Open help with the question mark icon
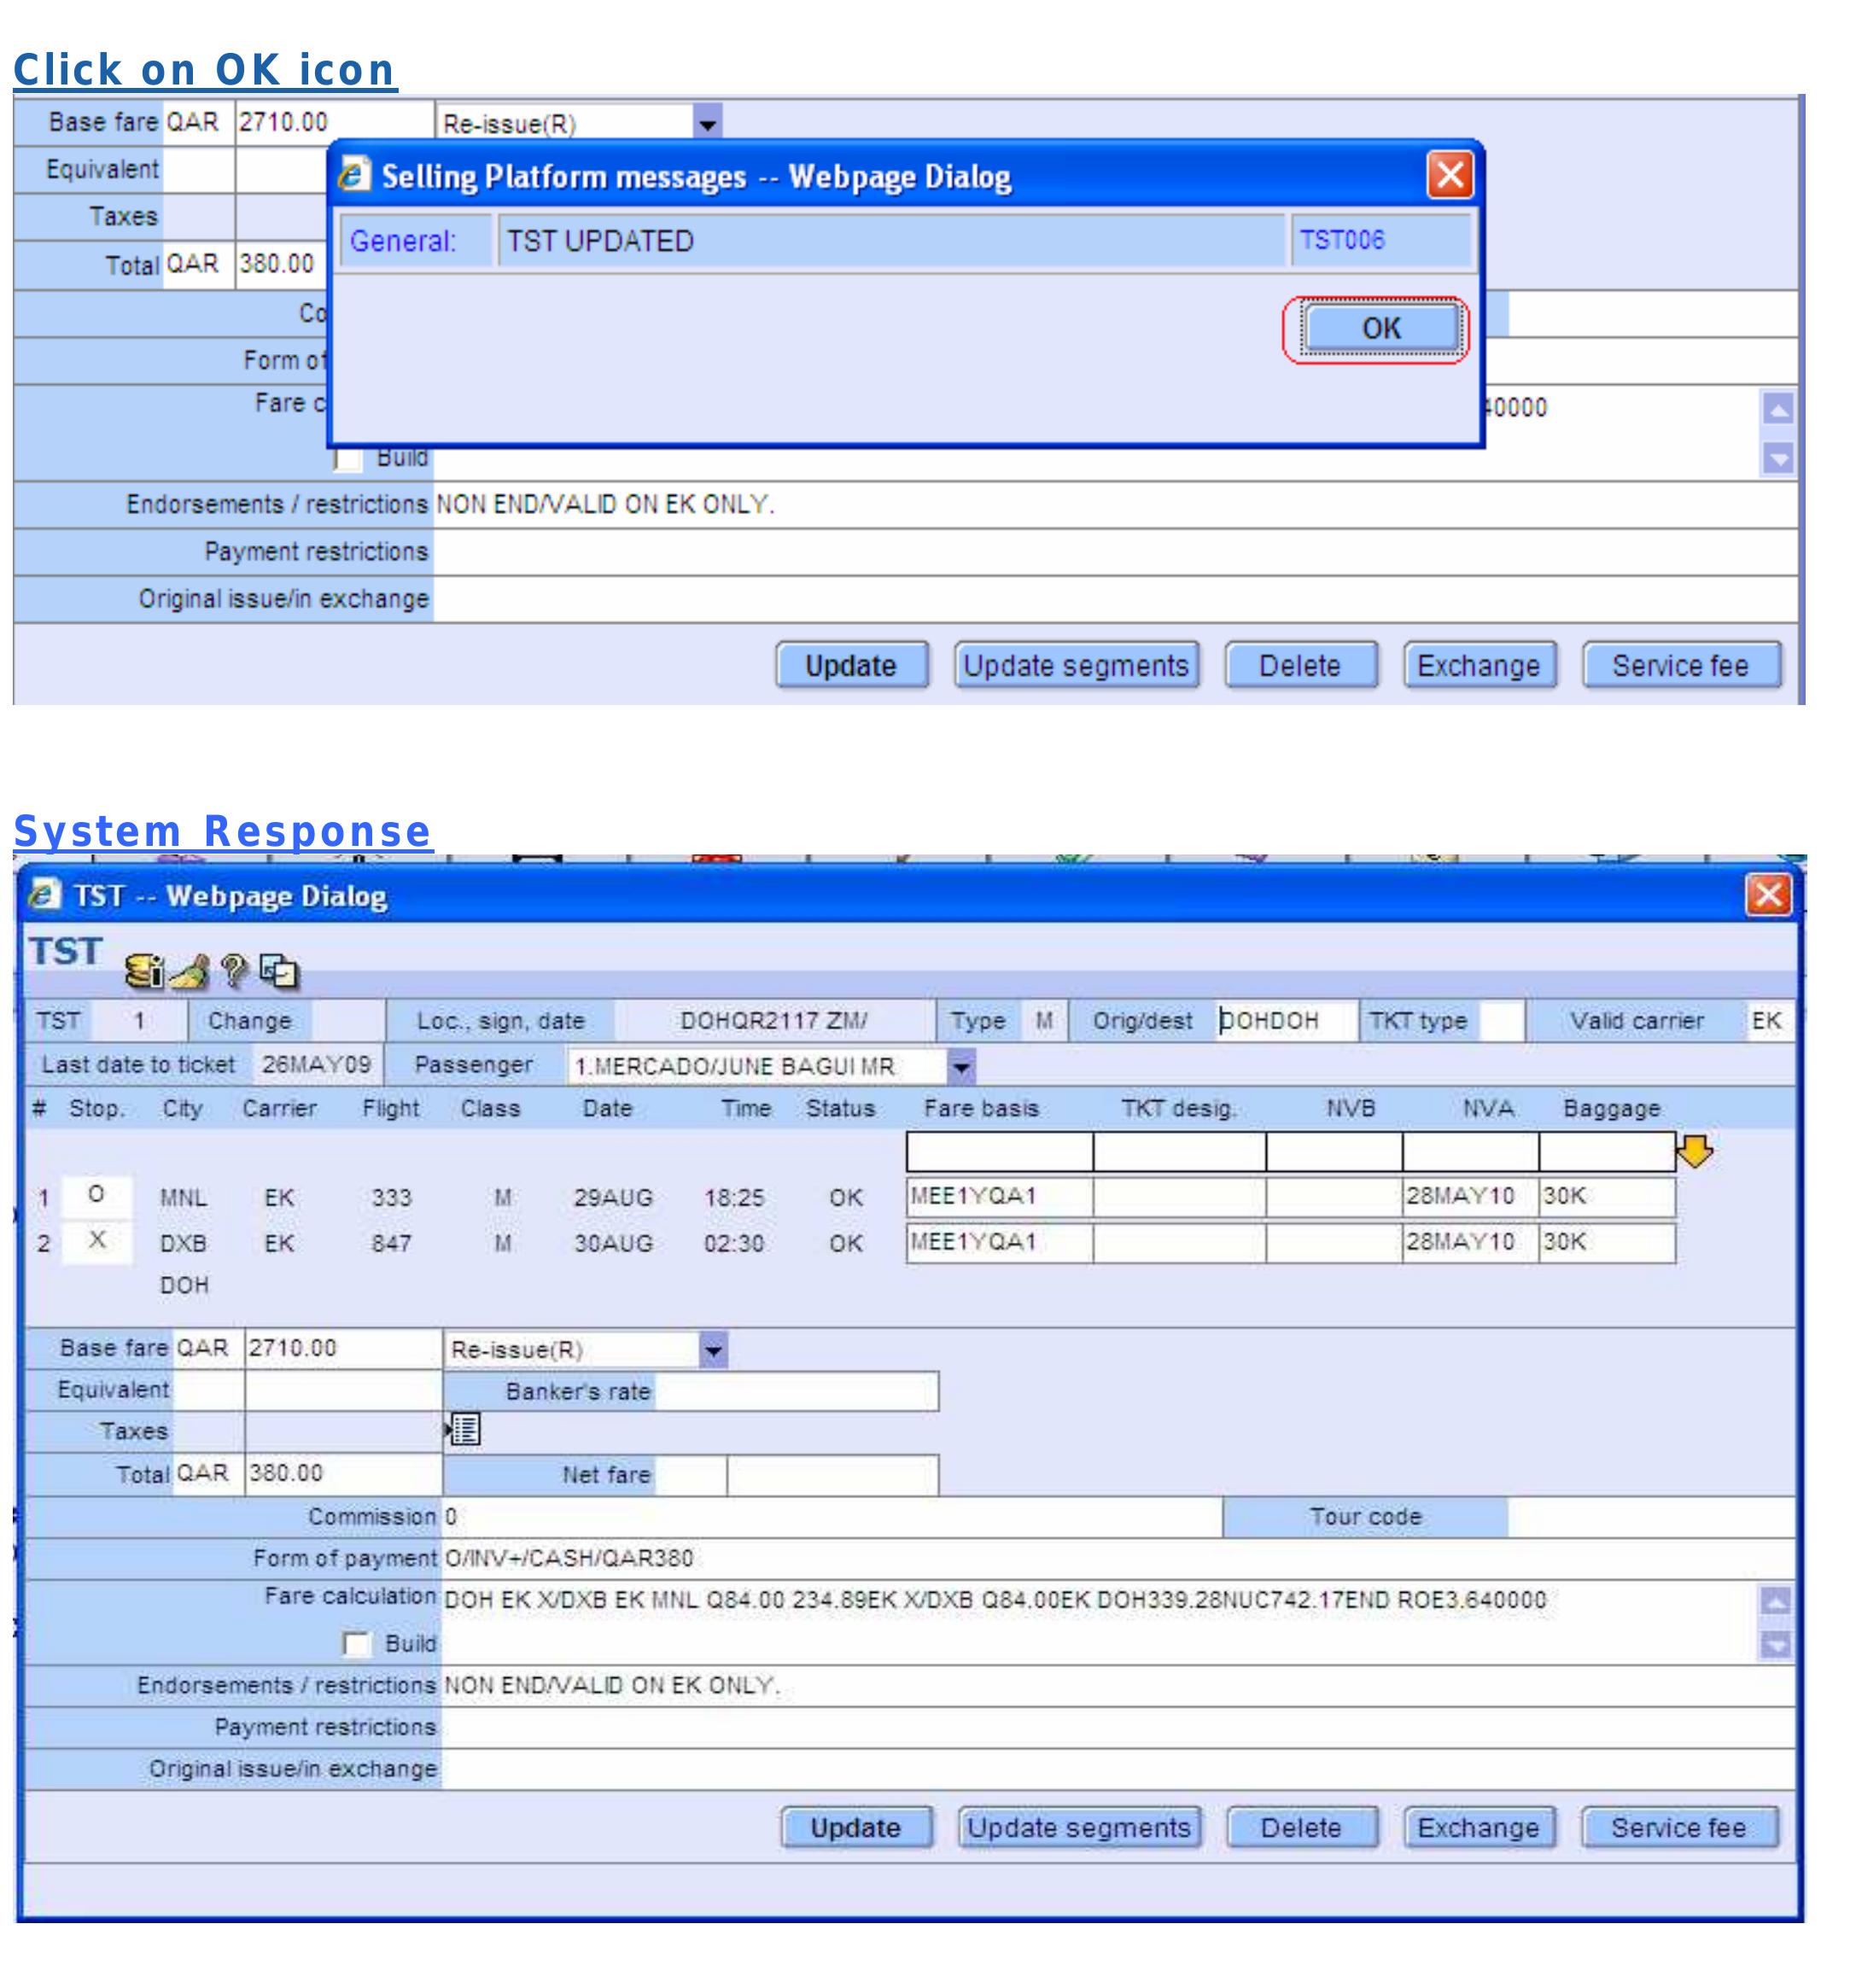Image resolution: width=1856 pixels, height=1988 pixels. [234, 970]
